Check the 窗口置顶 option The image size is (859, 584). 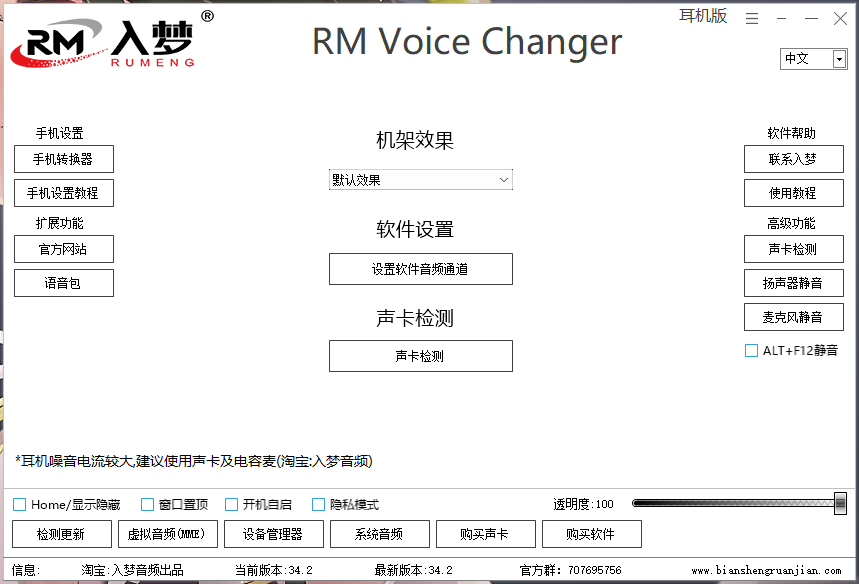pyautogui.click(x=147, y=504)
